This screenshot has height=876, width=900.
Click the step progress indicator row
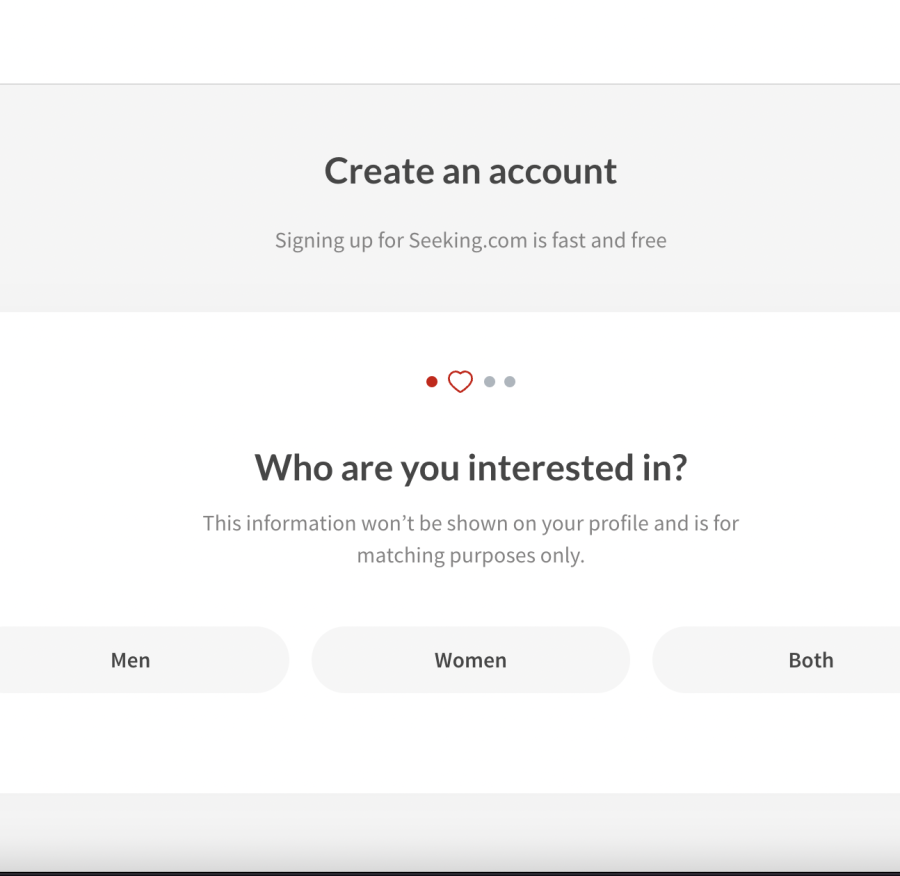(470, 381)
